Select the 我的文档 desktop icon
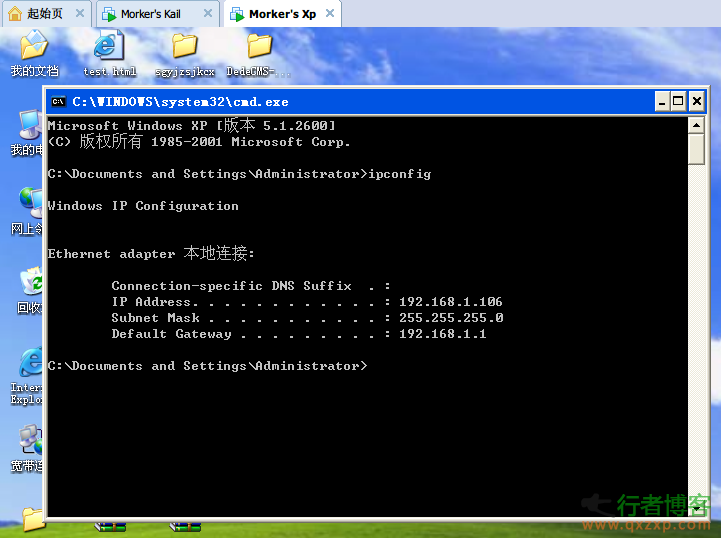The image size is (721, 538). 34,52
